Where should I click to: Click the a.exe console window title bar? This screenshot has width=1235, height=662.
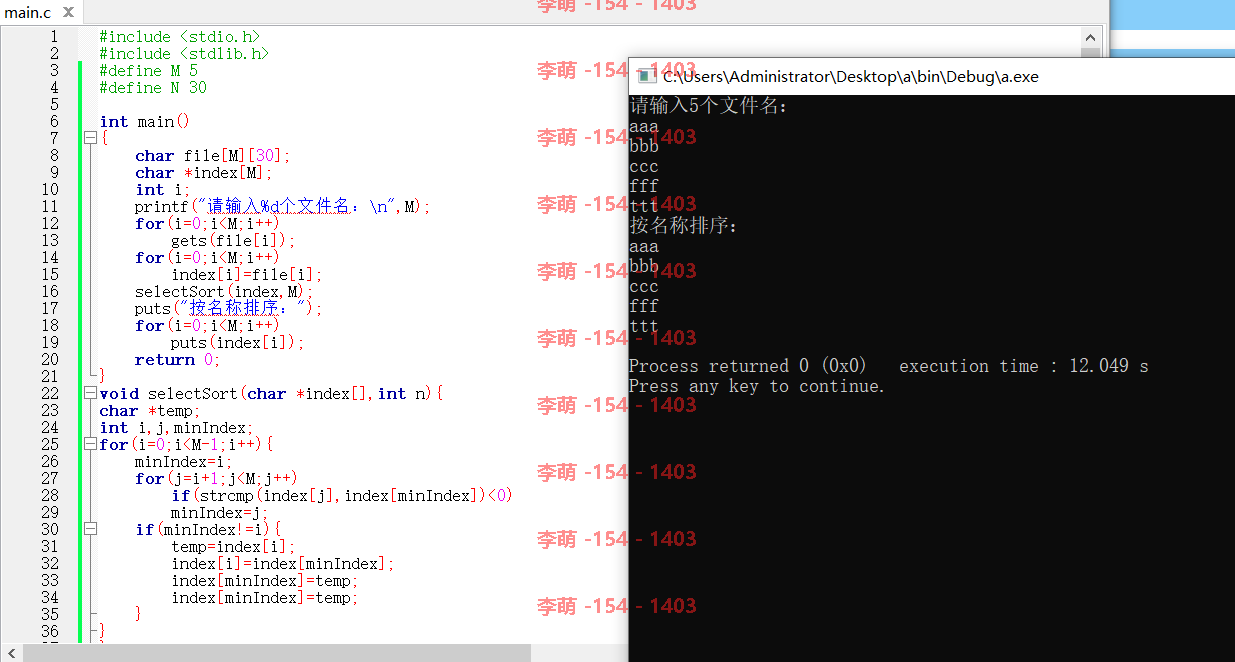[x=930, y=76]
